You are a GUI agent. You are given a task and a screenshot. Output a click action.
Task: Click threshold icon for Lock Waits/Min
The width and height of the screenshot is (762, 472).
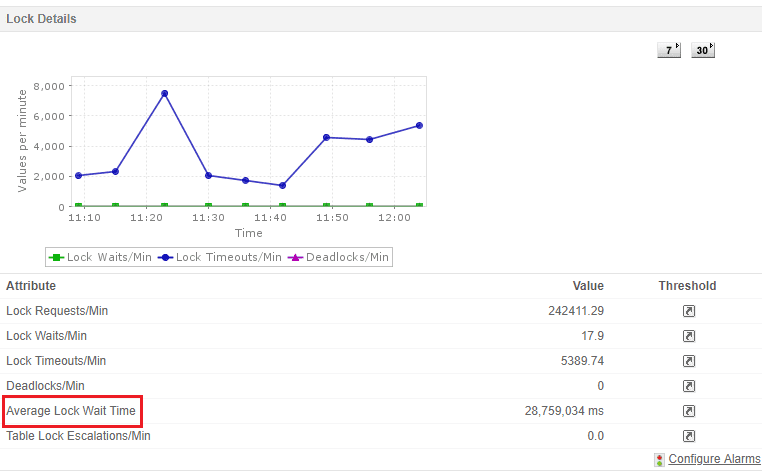[x=688, y=336]
